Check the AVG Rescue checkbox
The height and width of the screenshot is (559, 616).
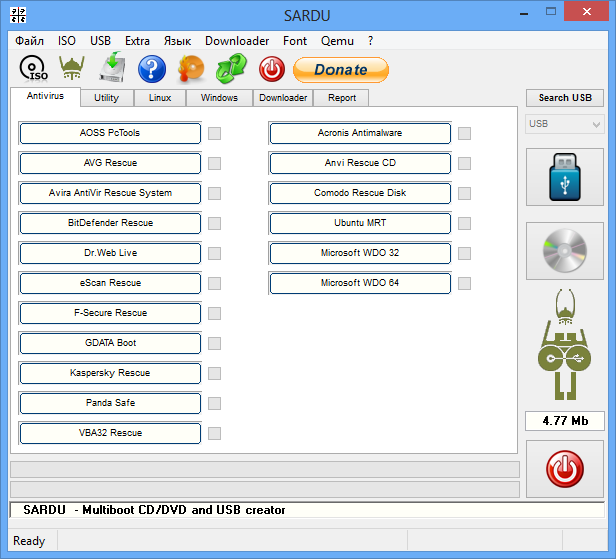point(214,163)
